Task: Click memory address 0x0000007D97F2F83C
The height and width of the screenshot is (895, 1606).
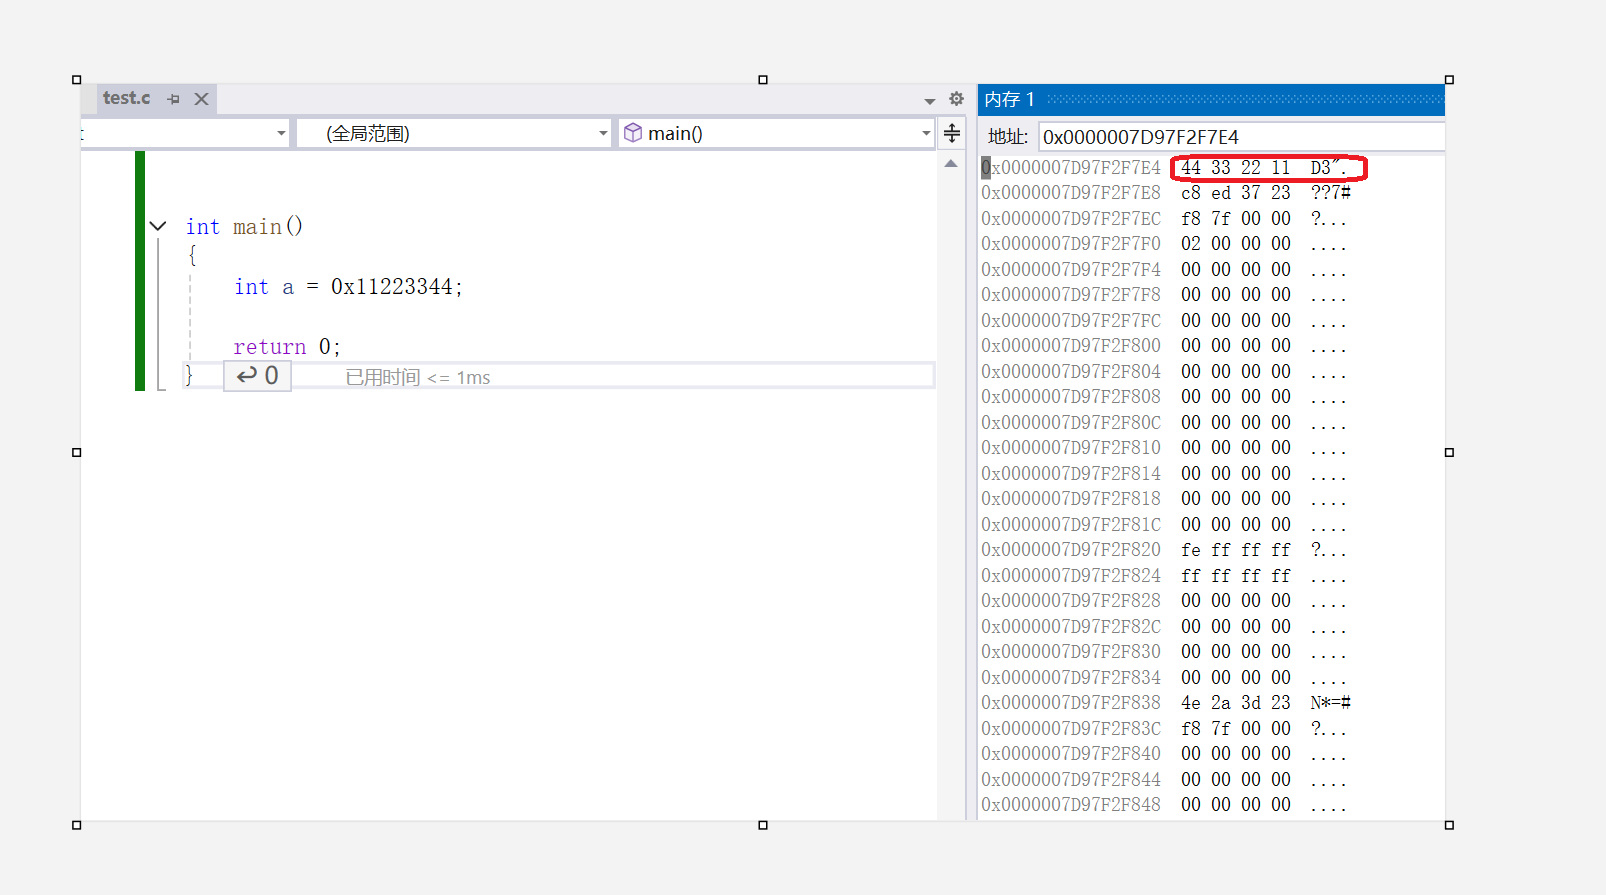Action: click(x=1071, y=728)
